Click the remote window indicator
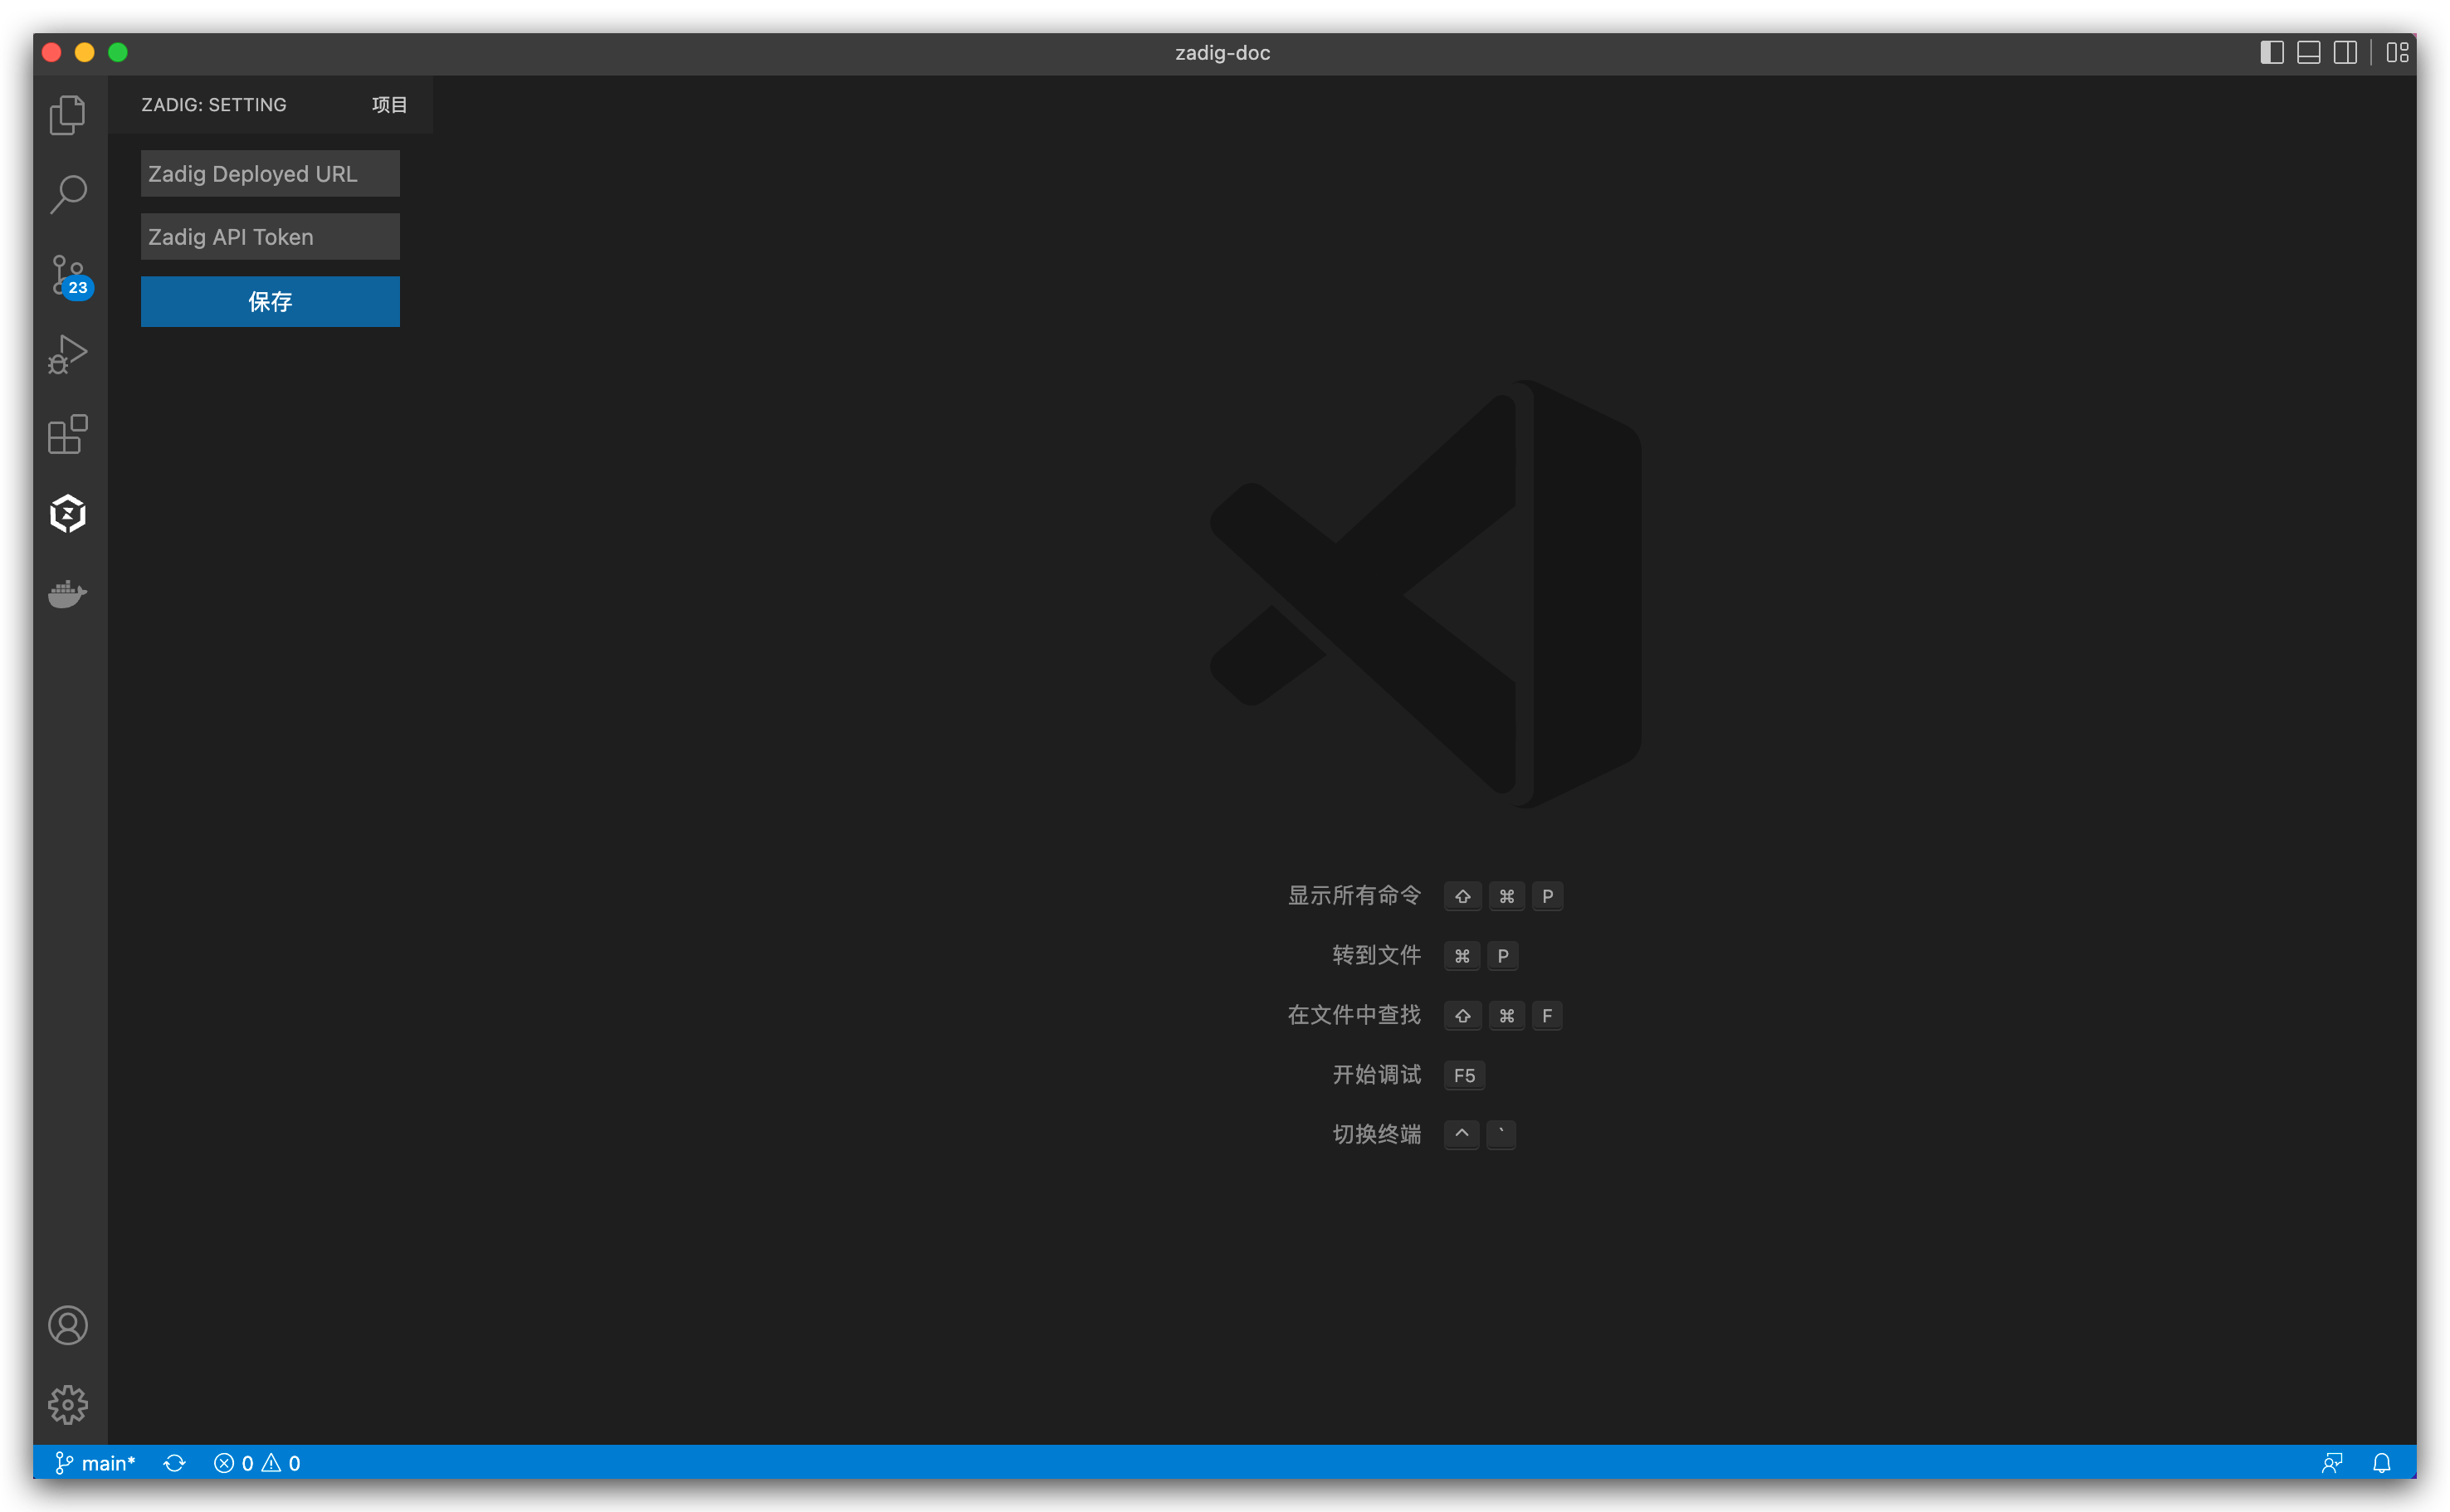 tap(2333, 1462)
